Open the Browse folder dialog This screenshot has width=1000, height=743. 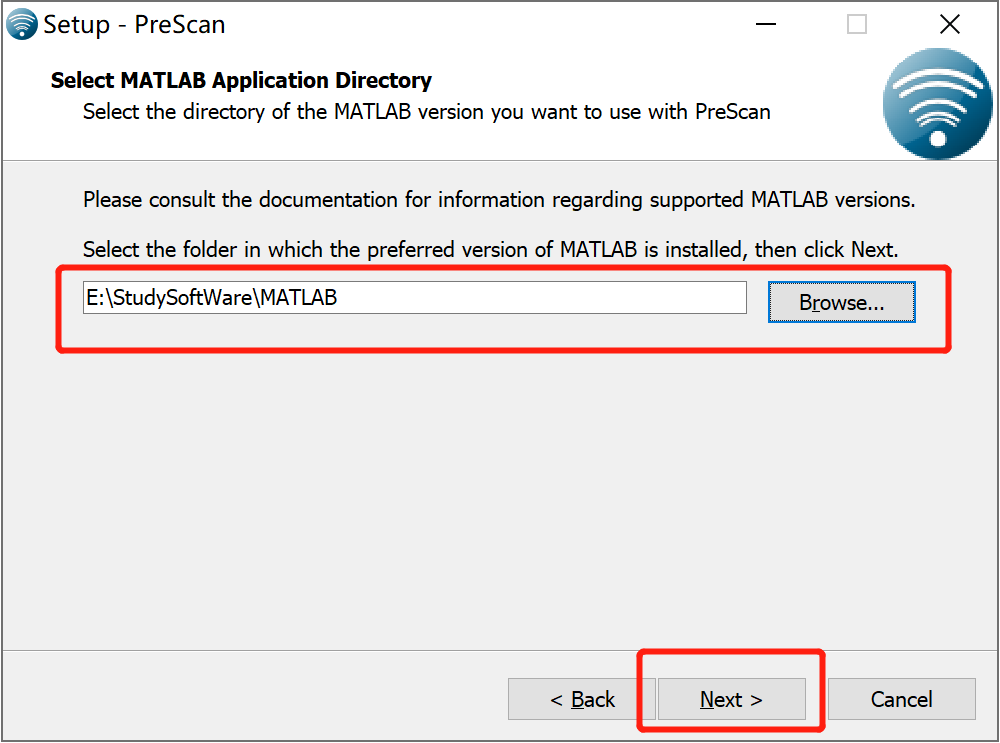(x=841, y=302)
